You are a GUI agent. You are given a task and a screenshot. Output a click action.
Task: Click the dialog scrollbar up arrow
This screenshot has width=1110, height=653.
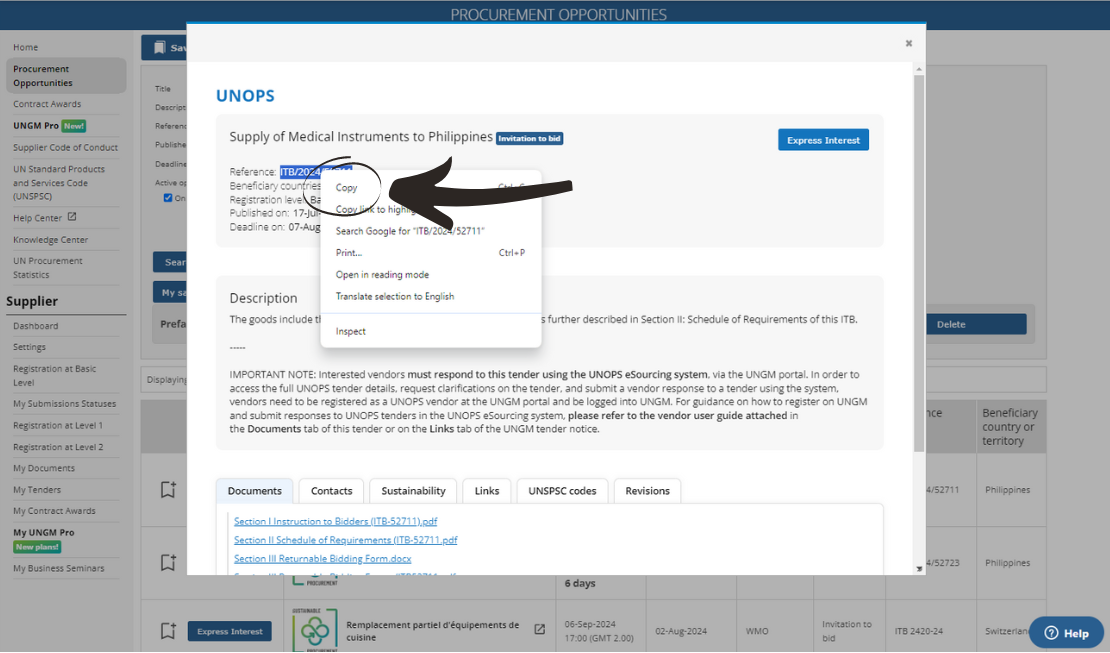coord(919,69)
